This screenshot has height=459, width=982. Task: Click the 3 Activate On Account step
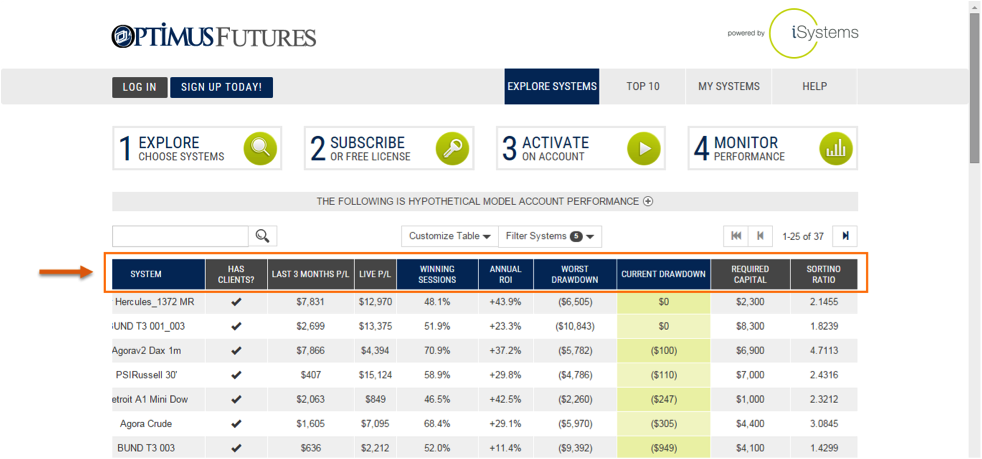581,148
